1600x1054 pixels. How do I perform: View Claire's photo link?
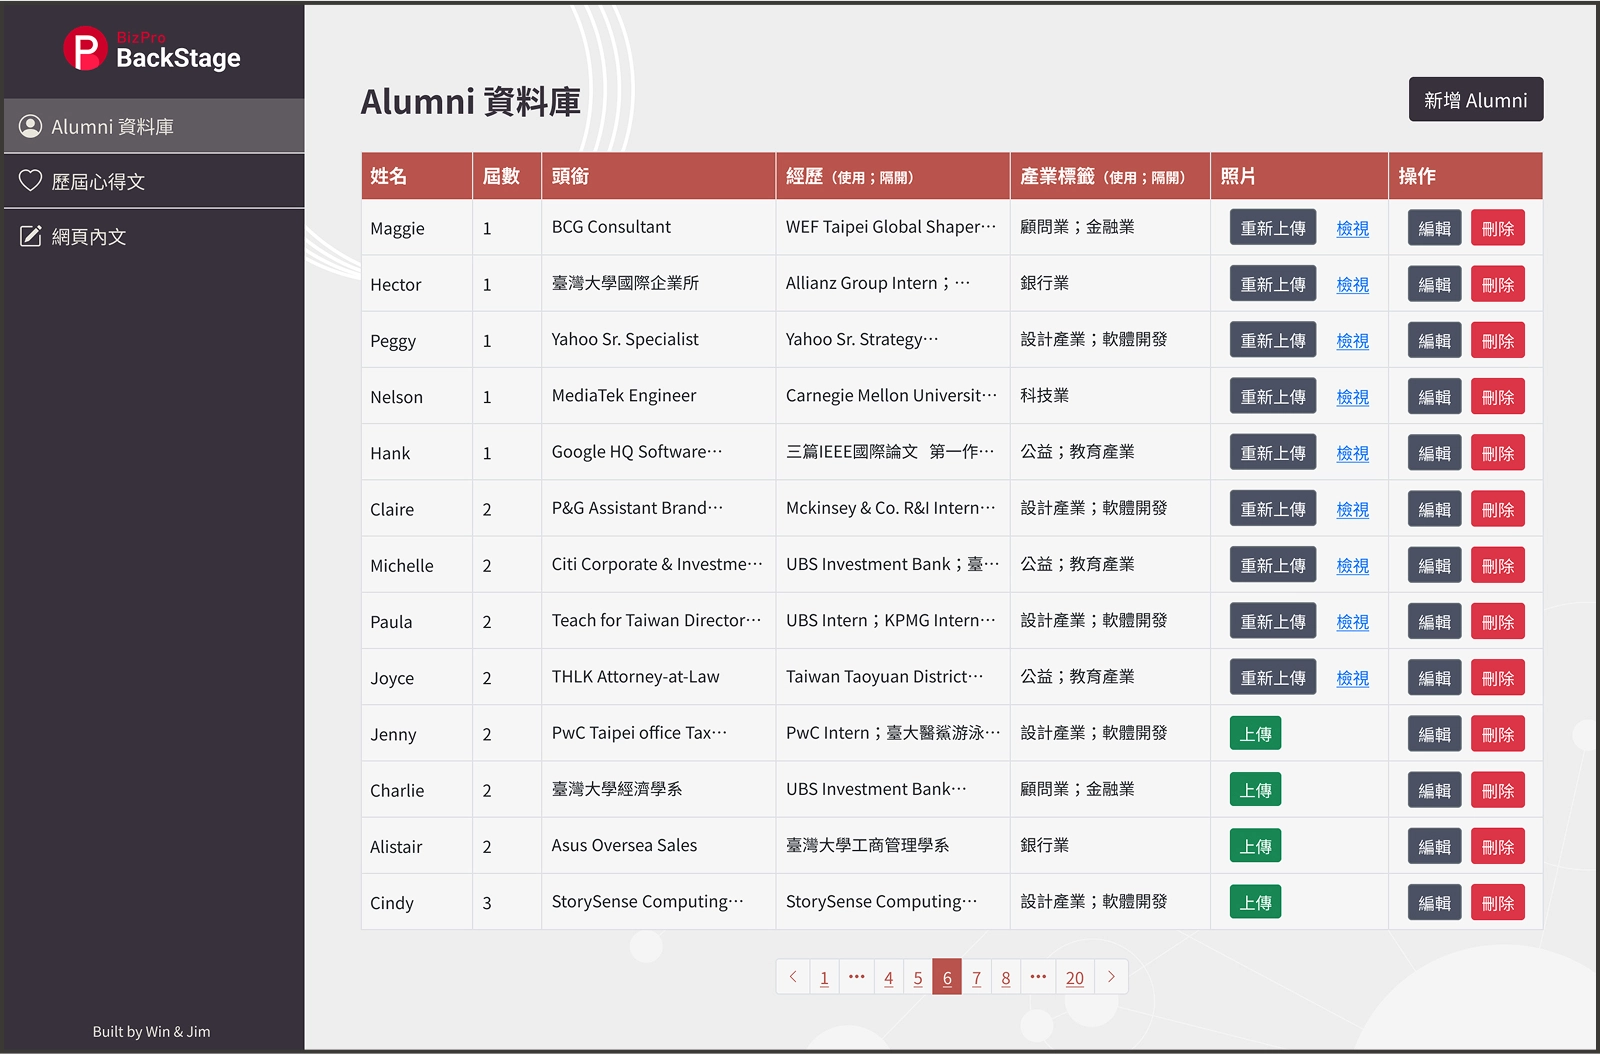[1353, 509]
